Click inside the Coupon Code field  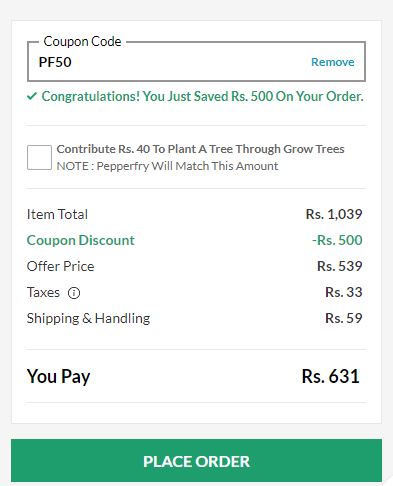[196, 61]
